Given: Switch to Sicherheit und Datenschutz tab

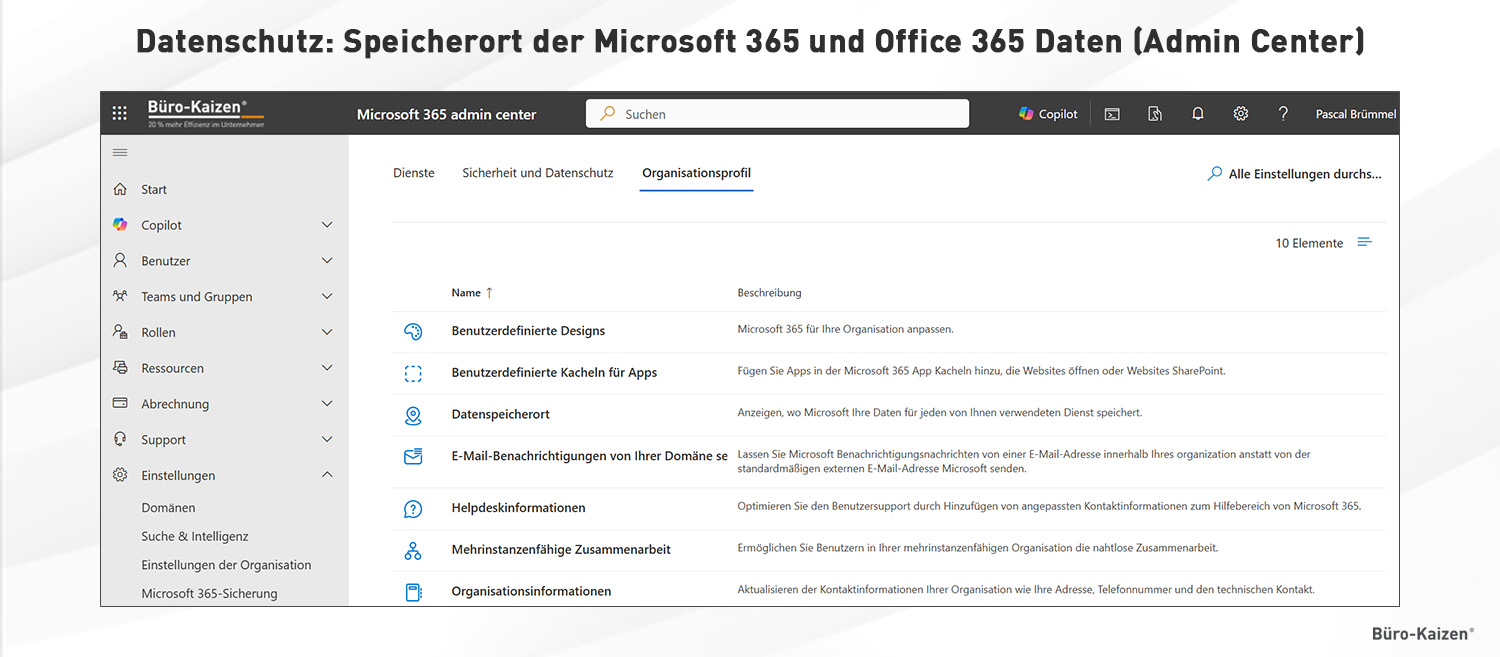Looking at the screenshot, I should [538, 173].
